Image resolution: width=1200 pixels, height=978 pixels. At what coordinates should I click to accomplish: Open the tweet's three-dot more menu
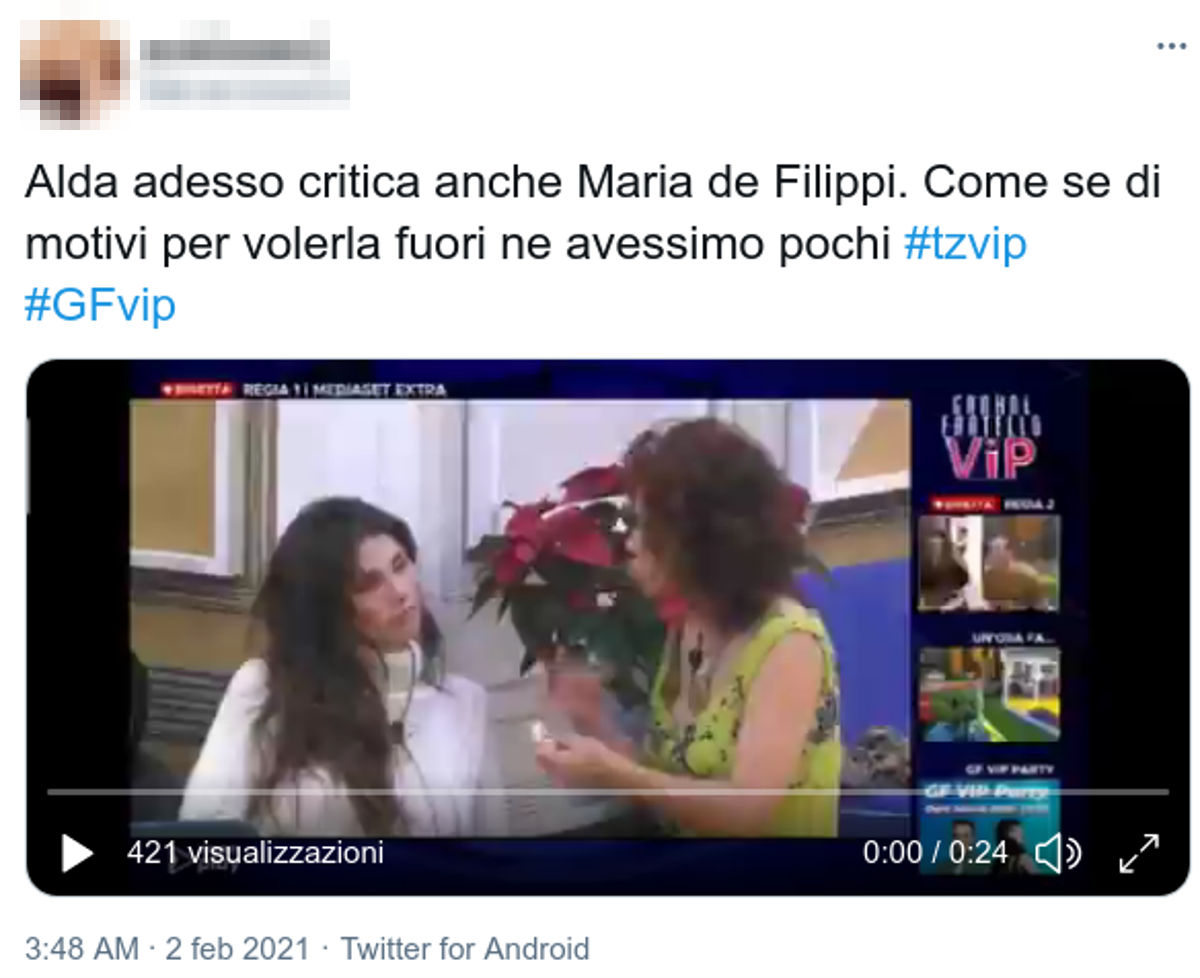coord(1171,46)
